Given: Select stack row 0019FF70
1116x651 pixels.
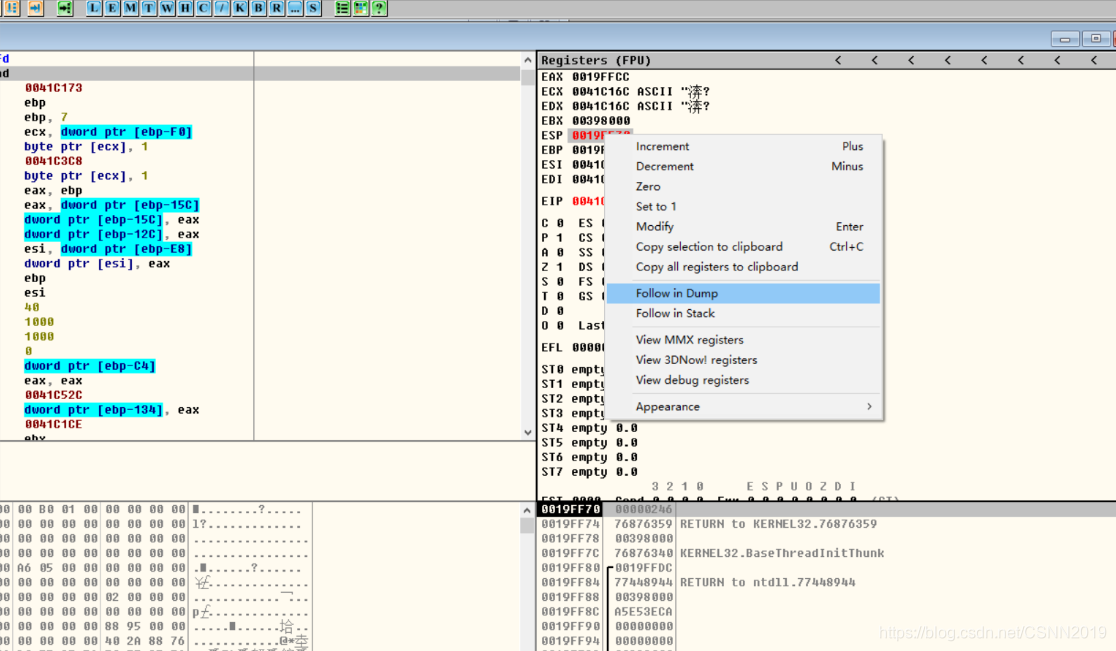Looking at the screenshot, I should (826, 509).
